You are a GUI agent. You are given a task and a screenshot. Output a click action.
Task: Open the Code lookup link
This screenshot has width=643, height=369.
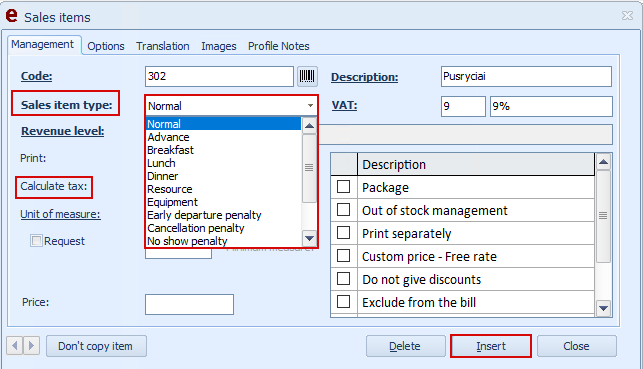[36, 76]
